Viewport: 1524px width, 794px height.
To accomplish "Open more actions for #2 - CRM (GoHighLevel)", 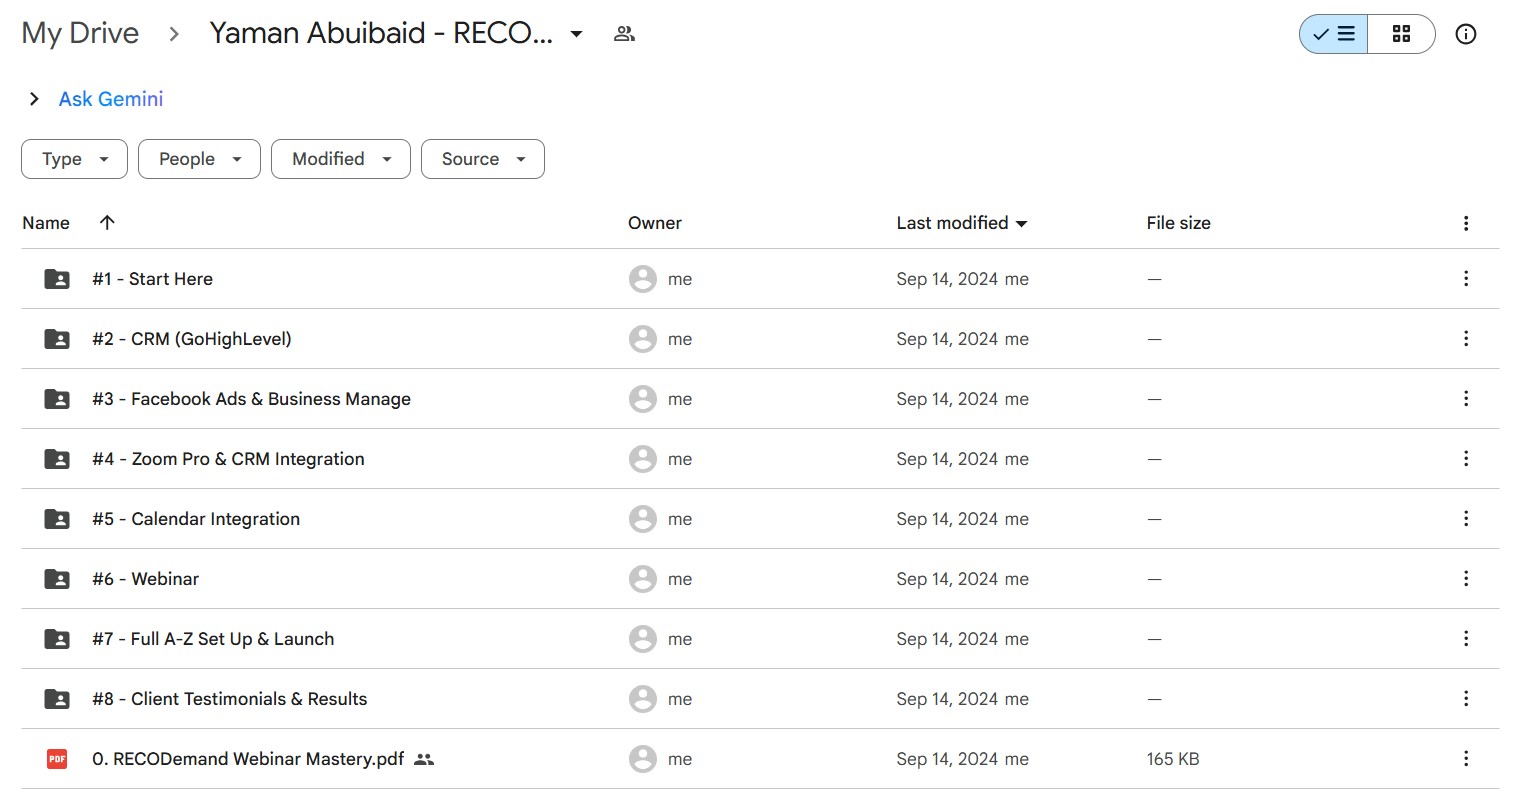I will click(1466, 339).
